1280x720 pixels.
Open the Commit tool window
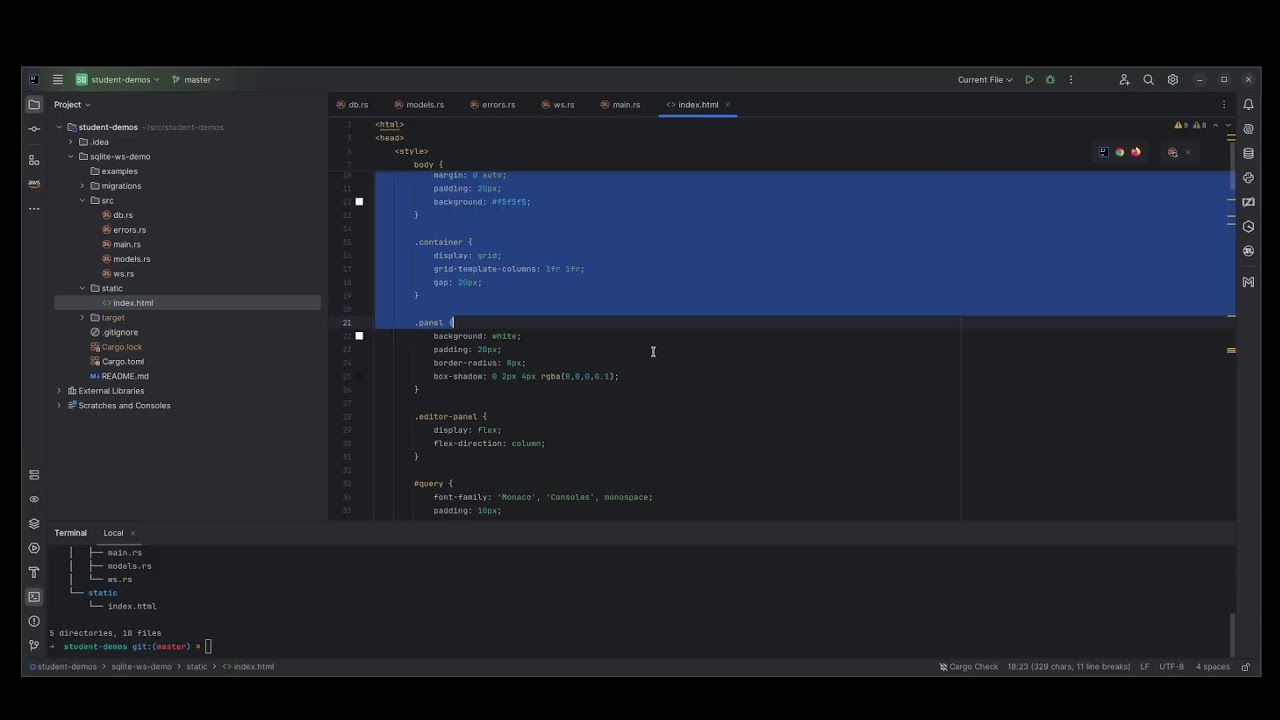(34, 129)
